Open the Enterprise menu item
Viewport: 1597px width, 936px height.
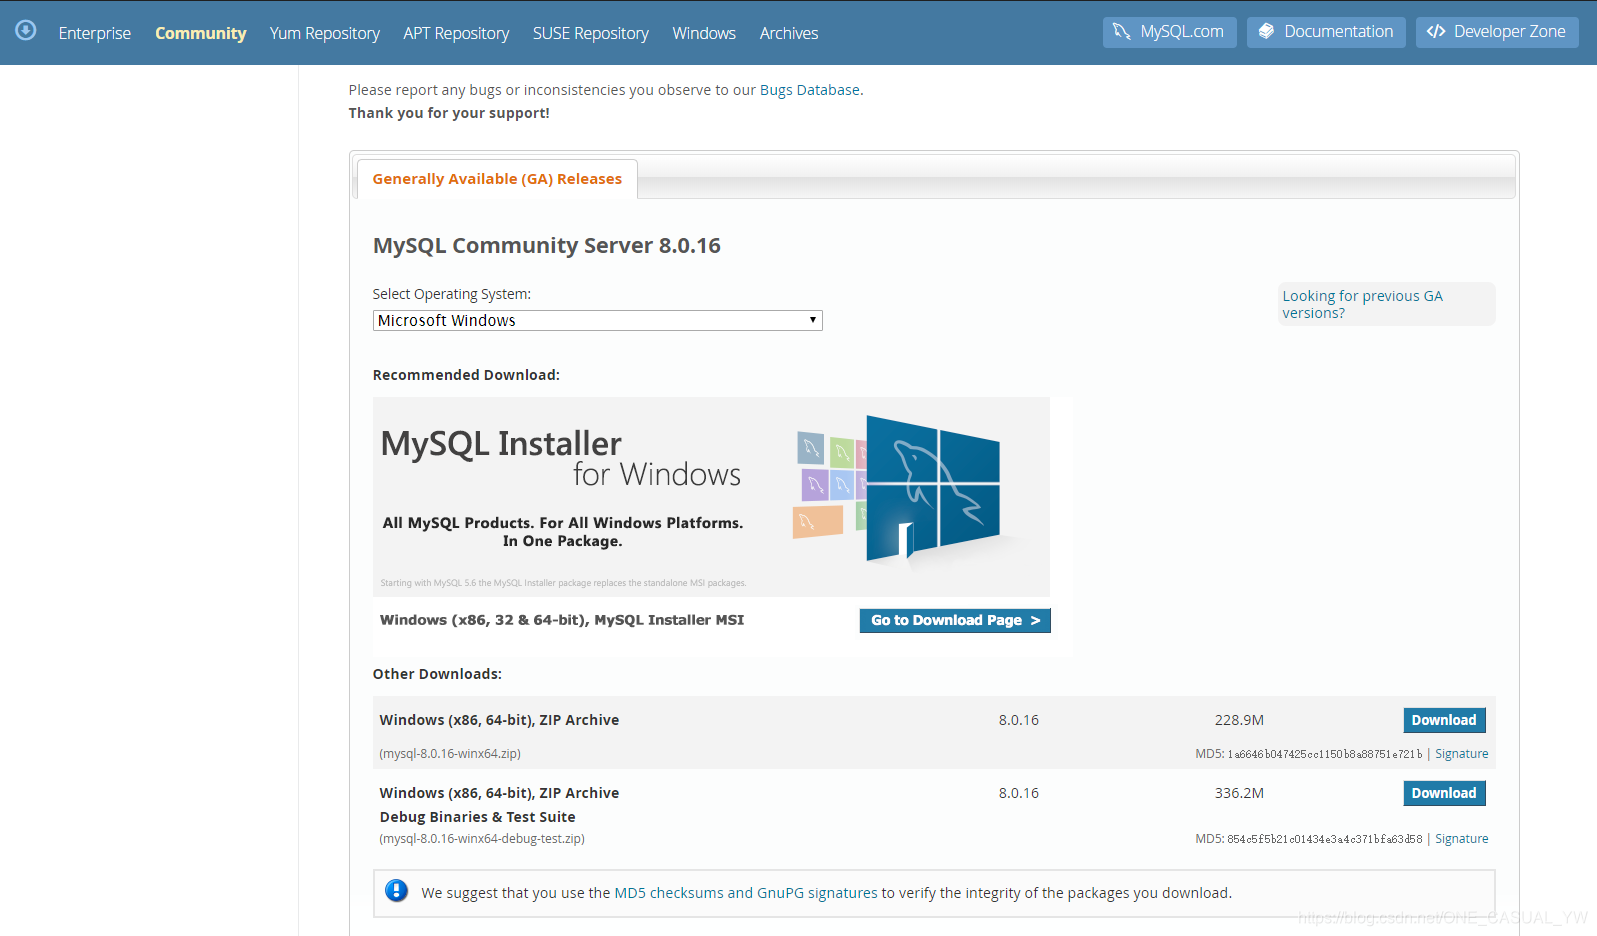click(95, 33)
